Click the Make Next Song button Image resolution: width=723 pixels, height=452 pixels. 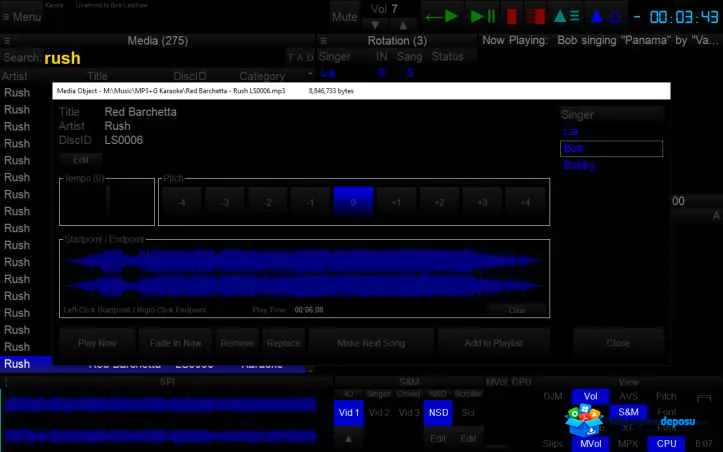click(x=371, y=343)
